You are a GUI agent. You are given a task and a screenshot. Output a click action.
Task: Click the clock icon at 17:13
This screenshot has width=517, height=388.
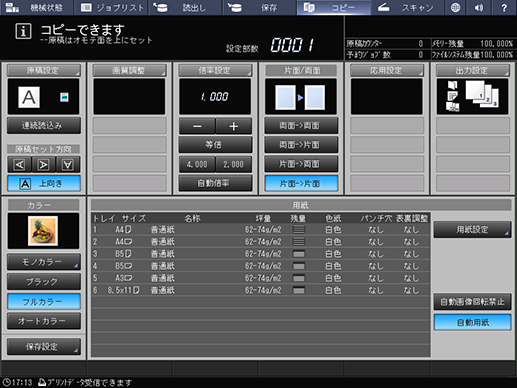pyautogui.click(x=6, y=382)
